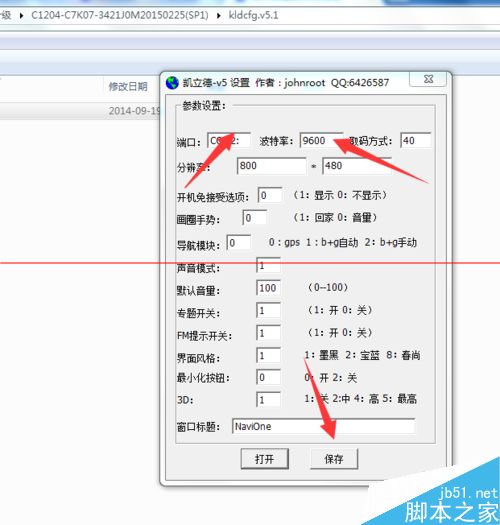500x525 pixels.
Task: Click the 导航模块 value field
Action: click(x=239, y=243)
